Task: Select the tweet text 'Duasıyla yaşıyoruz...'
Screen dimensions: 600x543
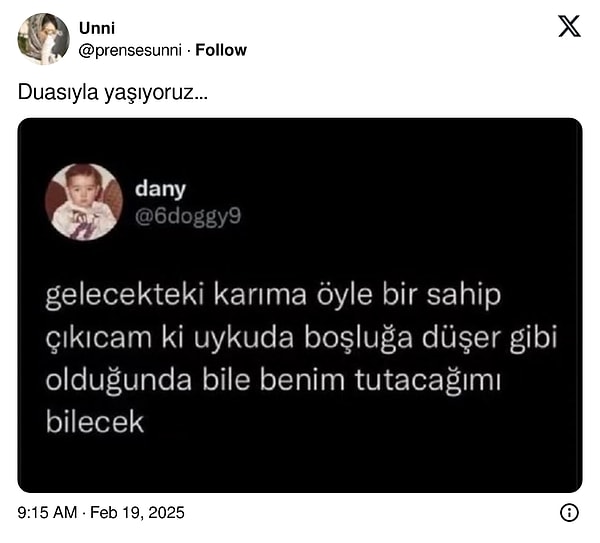Action: point(112,93)
